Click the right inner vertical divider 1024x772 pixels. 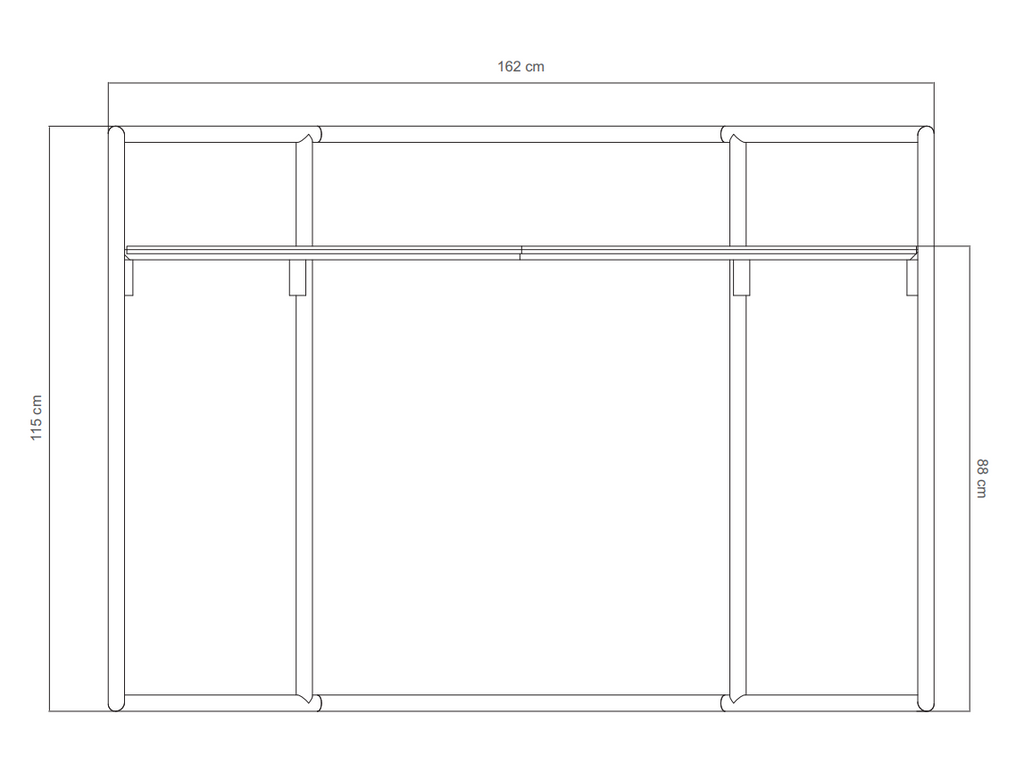[738, 418]
